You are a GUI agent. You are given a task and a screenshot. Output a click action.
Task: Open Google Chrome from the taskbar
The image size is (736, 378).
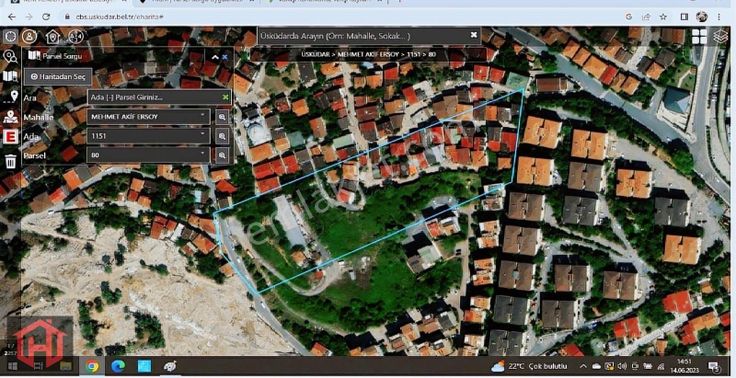click(92, 366)
